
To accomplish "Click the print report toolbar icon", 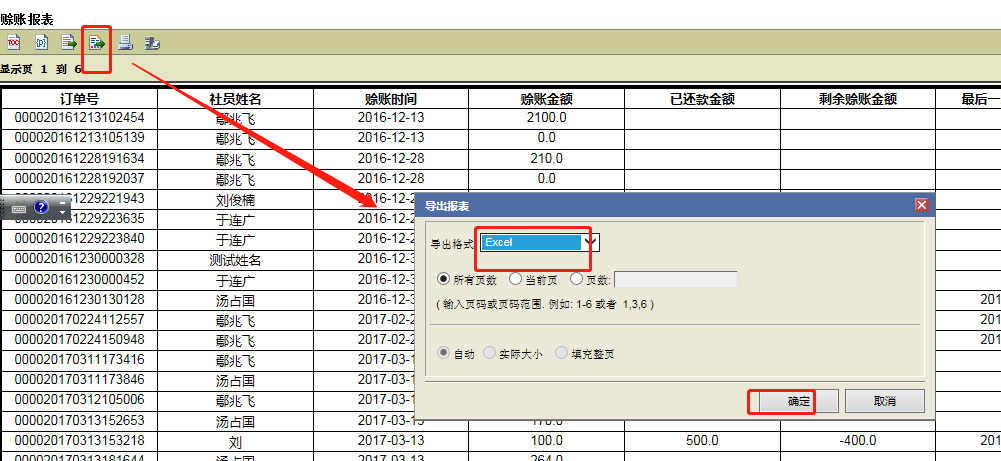I will 125,43.
